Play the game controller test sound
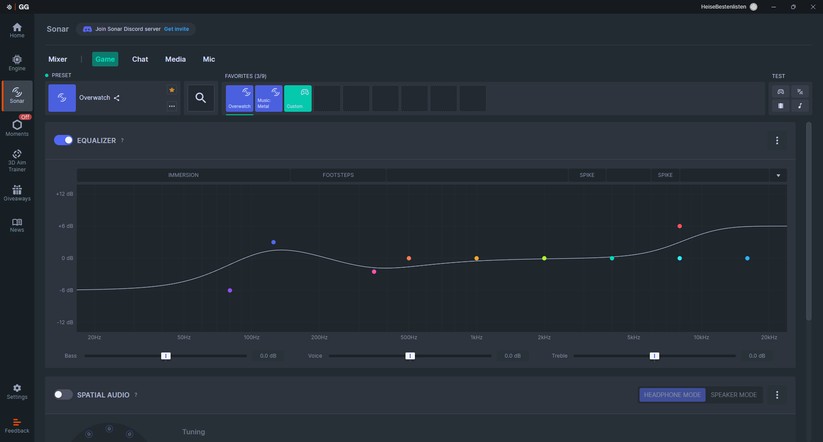The image size is (823, 442). pyautogui.click(x=780, y=91)
